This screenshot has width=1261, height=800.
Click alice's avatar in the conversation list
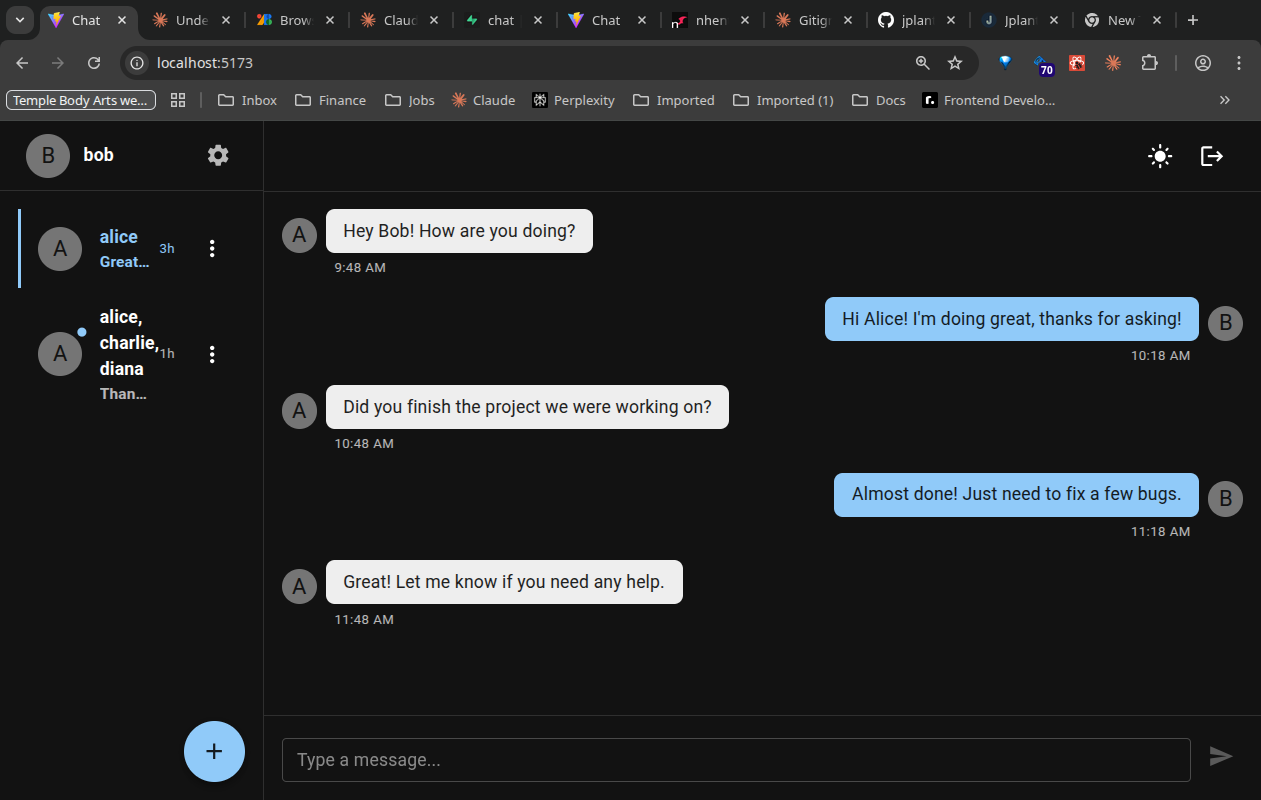pos(59,248)
